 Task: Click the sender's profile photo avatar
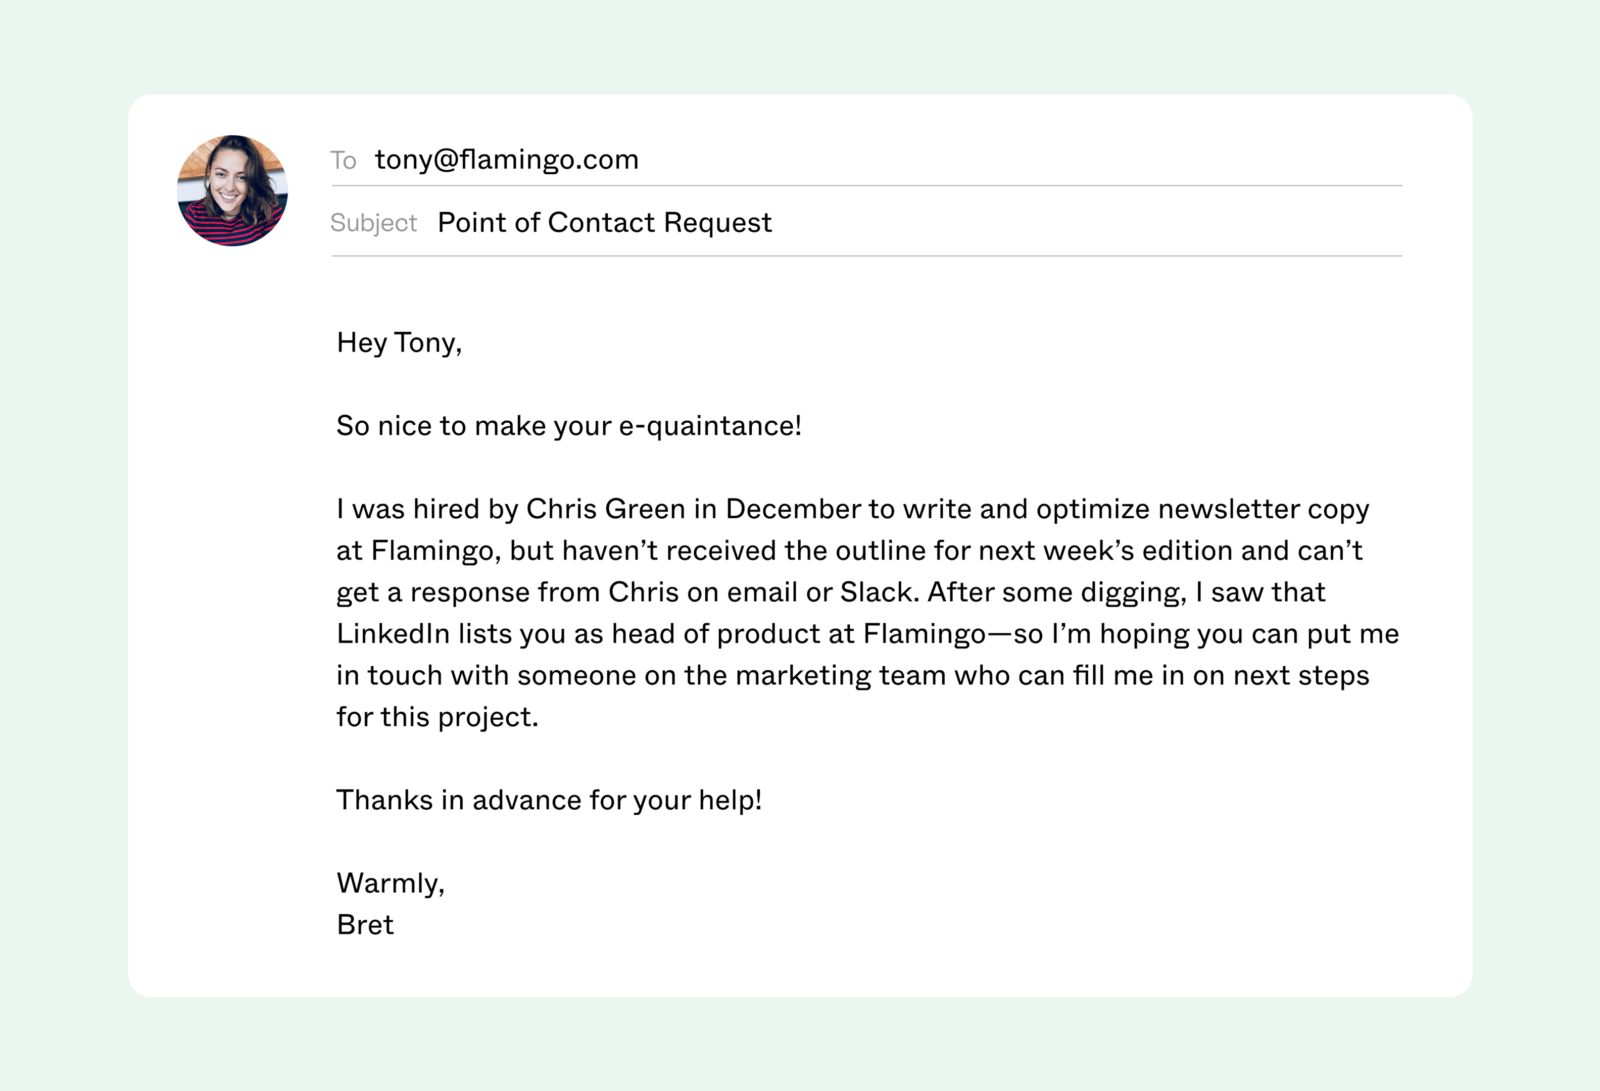[232, 190]
